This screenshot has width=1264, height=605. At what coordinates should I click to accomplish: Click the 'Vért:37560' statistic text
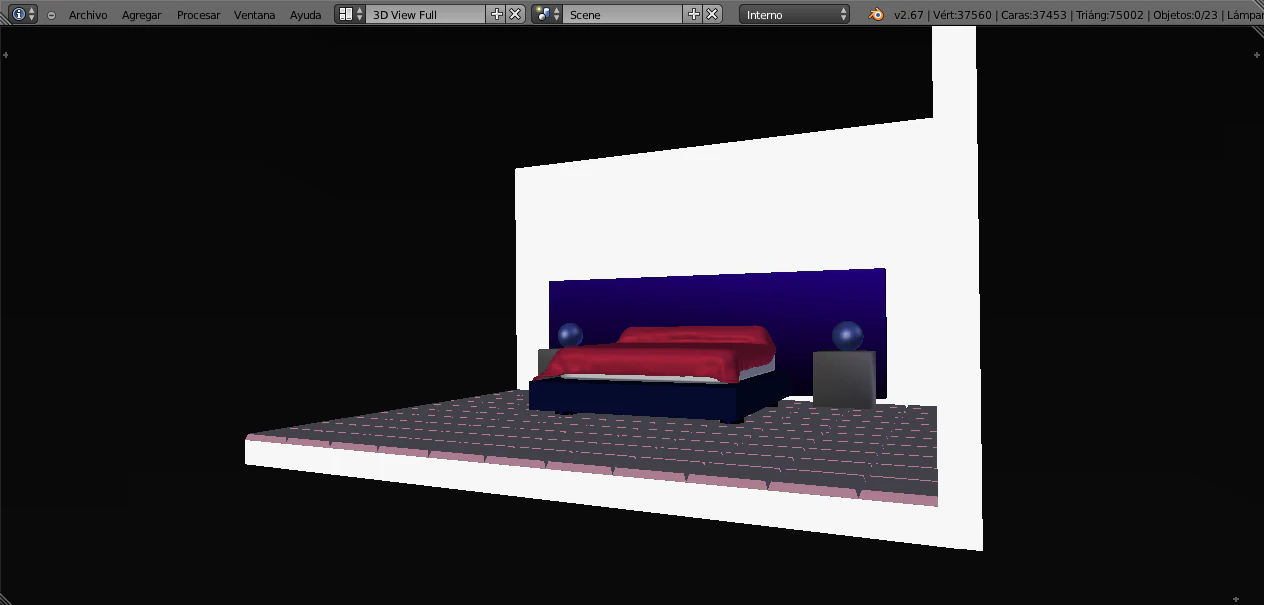(962, 15)
